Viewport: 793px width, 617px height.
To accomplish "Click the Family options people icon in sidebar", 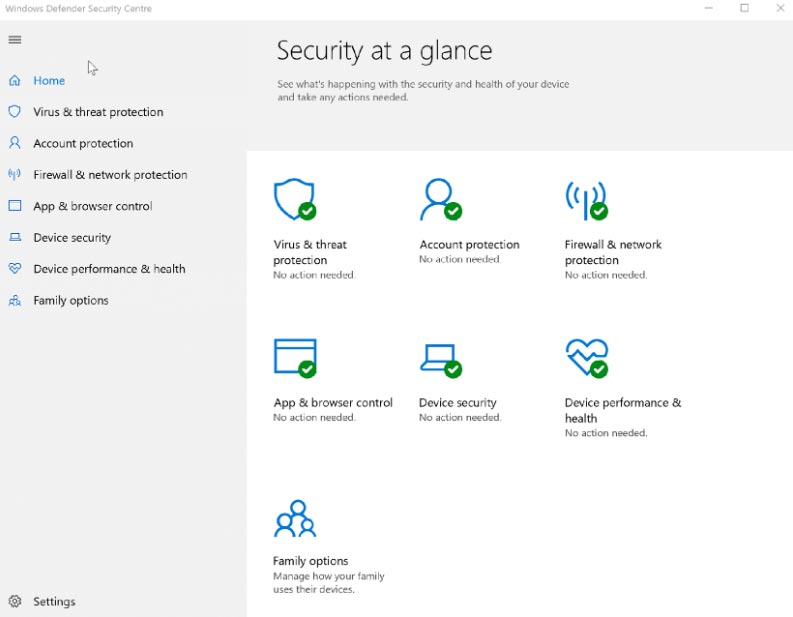I will [x=15, y=300].
